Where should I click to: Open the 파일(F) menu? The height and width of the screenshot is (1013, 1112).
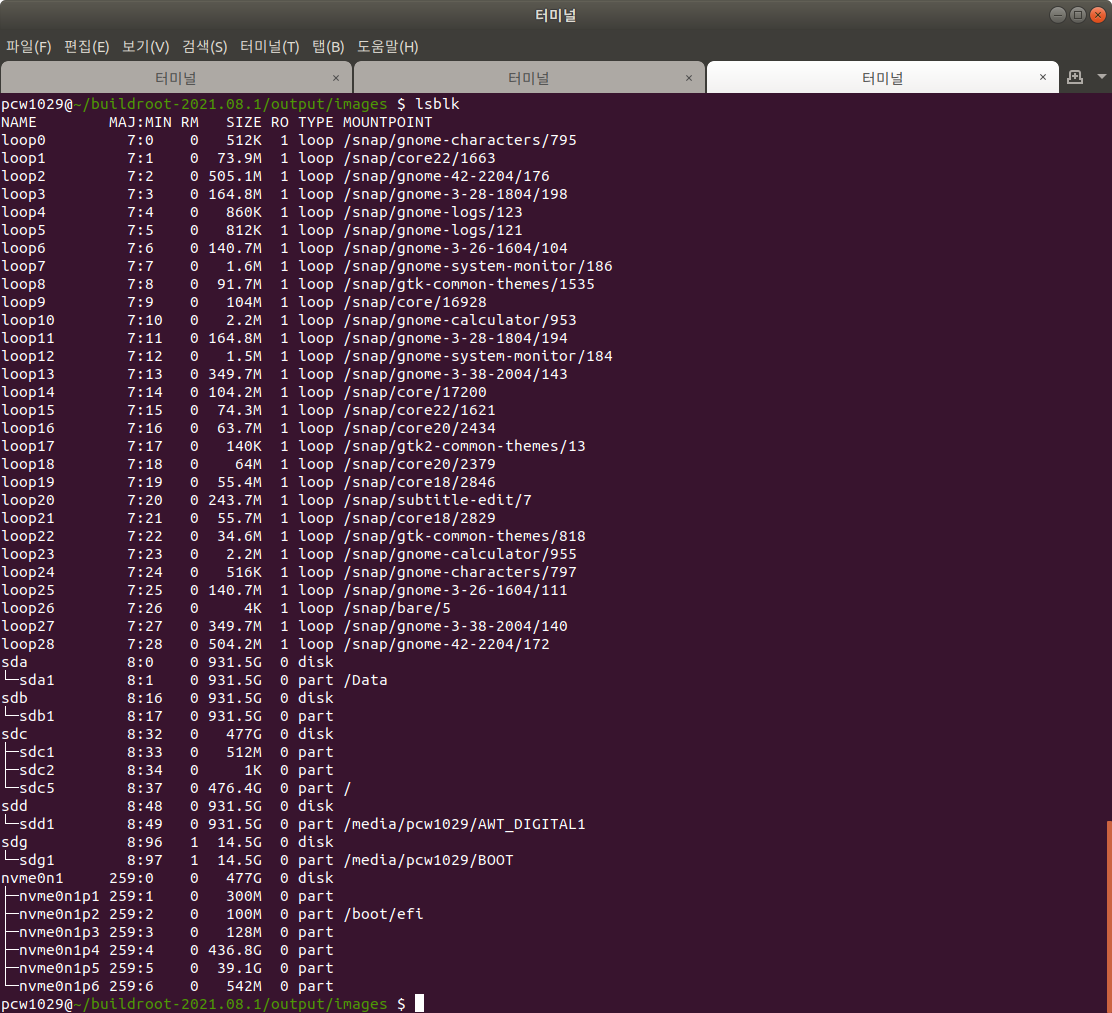coord(28,46)
